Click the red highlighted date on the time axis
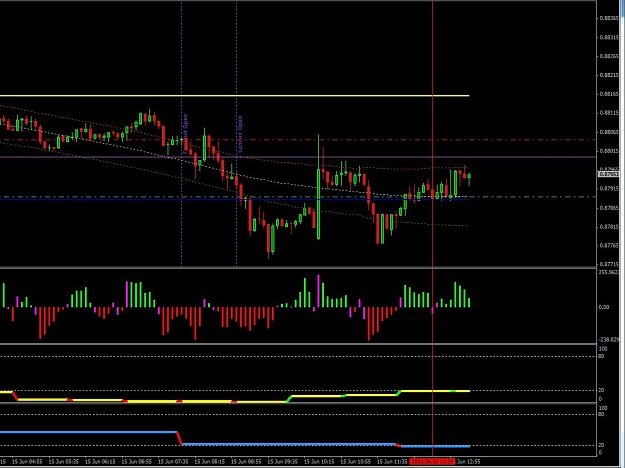The height and width of the screenshot is (468, 625). (x=432, y=461)
